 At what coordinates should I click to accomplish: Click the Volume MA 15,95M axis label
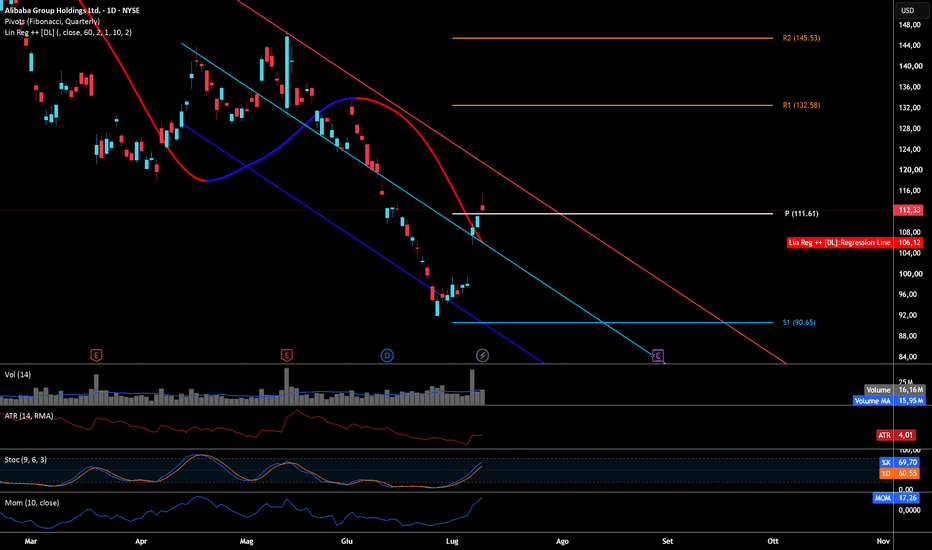[889, 401]
